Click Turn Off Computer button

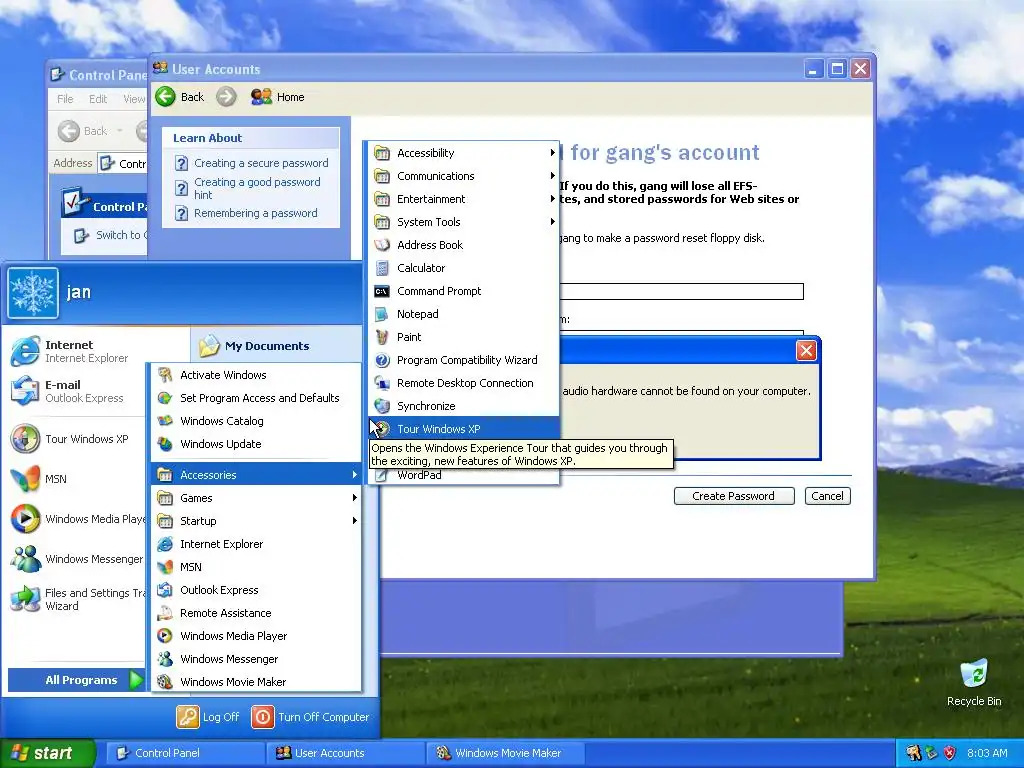(310, 716)
